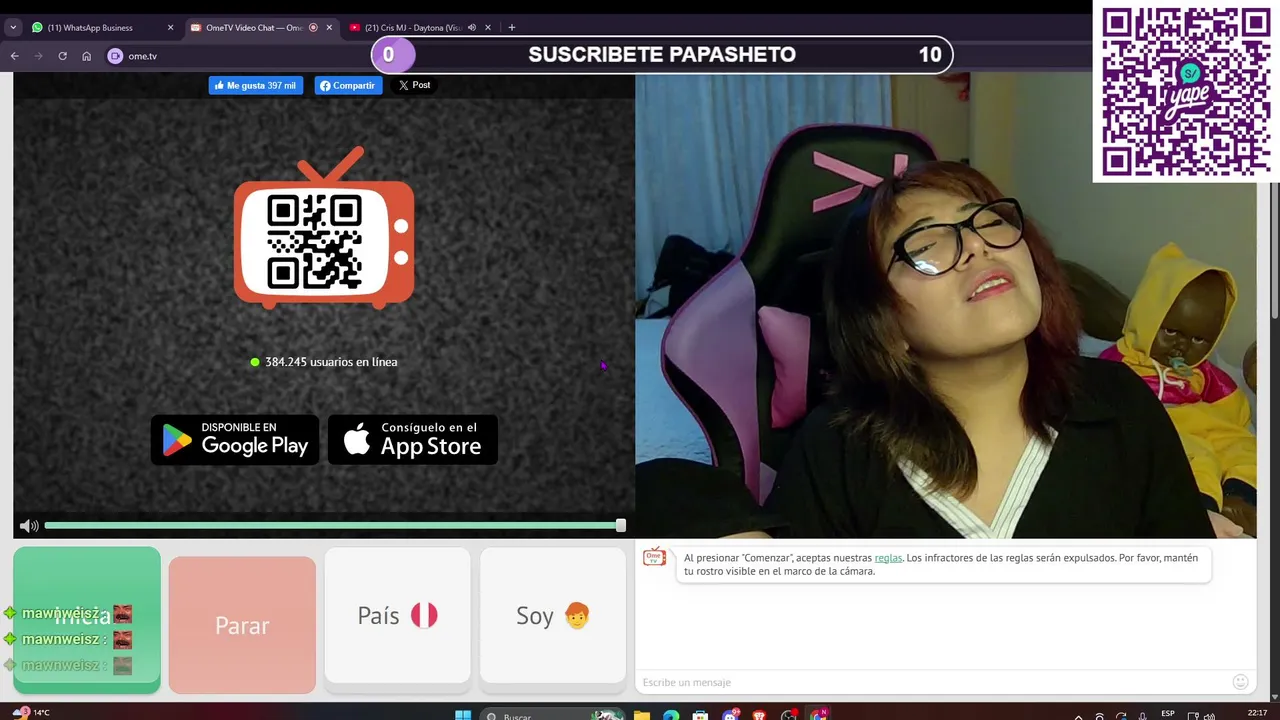Screen dimensions: 1280x720
Task: Click the 22:17 system clock
Action: (x=1258, y=713)
